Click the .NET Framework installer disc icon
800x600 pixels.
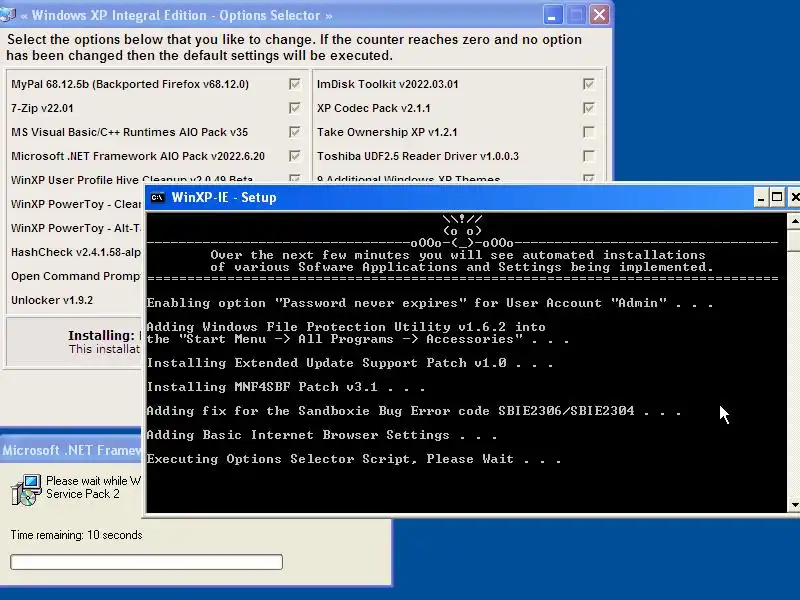point(26,489)
